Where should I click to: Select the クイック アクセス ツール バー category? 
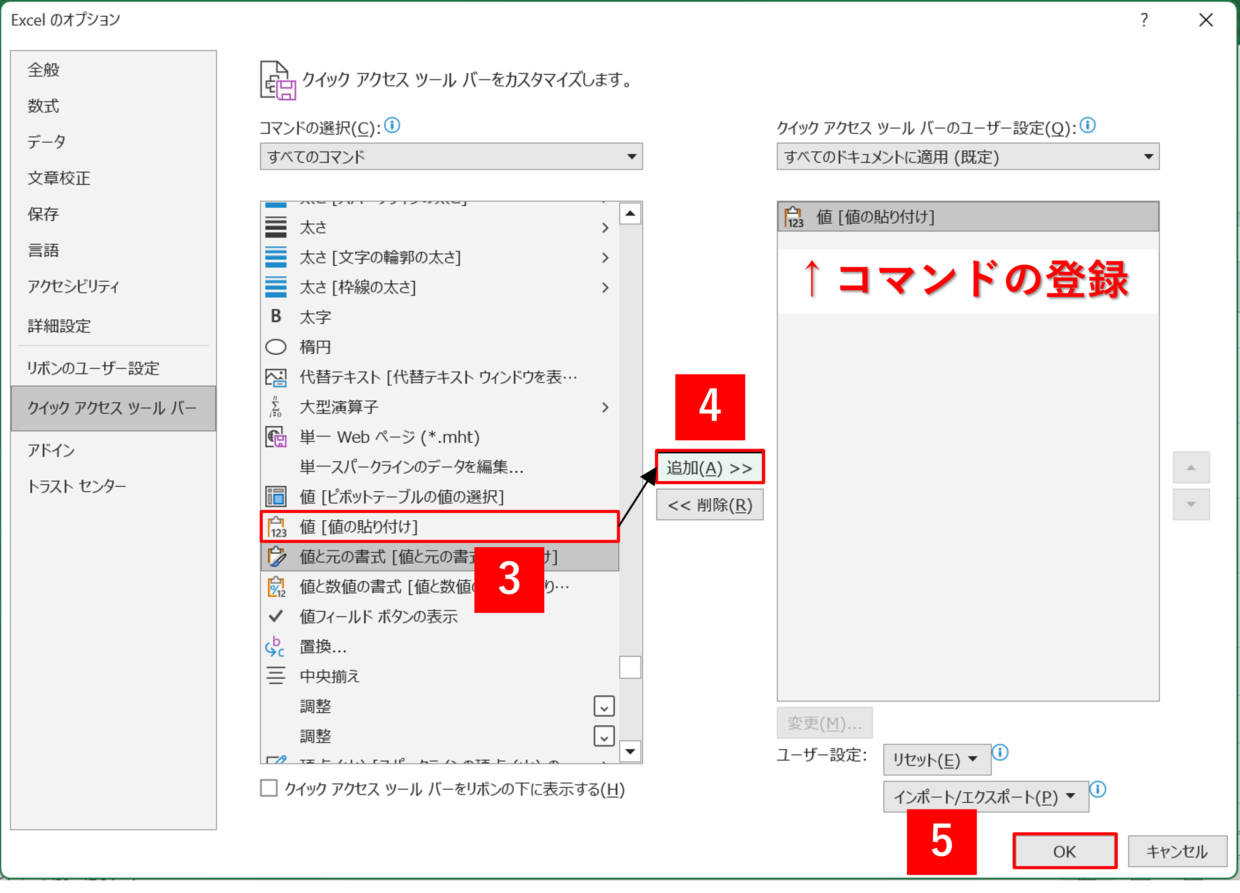[114, 408]
